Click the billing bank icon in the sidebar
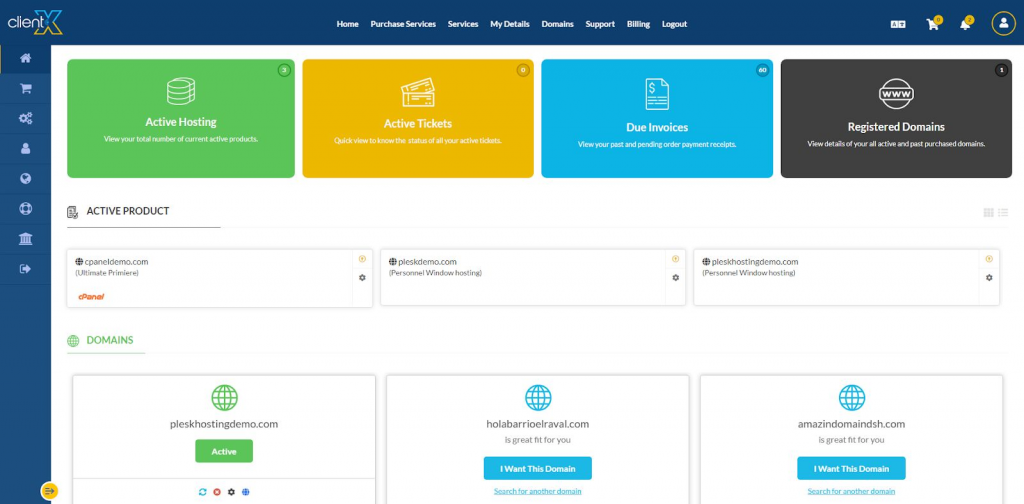 [25, 238]
